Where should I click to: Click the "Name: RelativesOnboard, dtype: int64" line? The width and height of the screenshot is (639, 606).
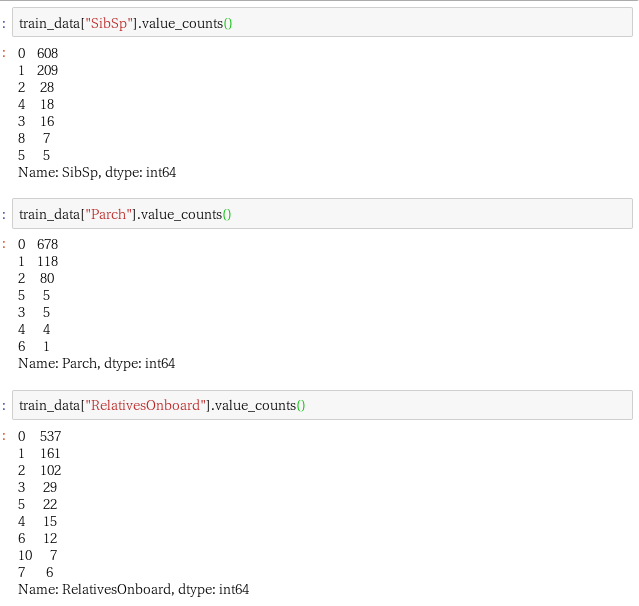(x=133, y=590)
